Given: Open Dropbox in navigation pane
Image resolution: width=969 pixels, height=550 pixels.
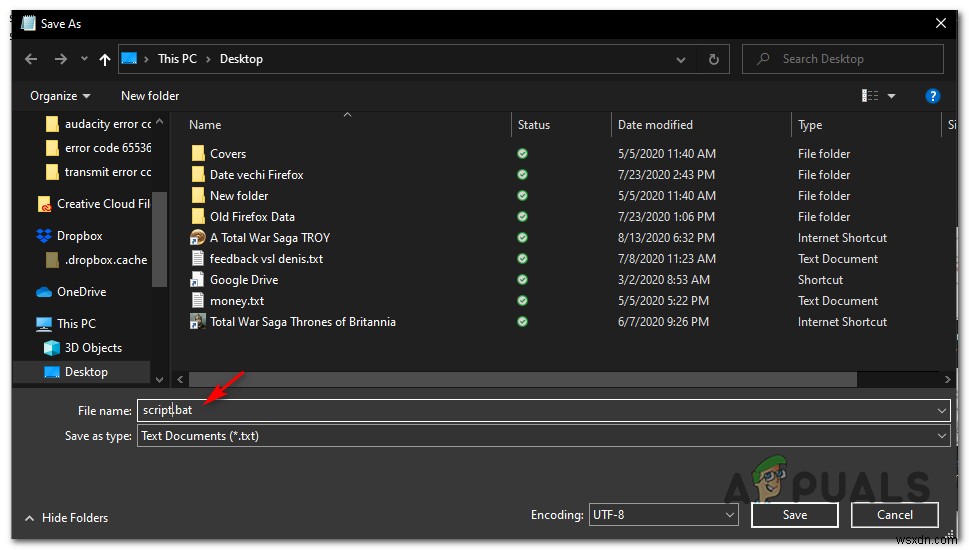Looking at the screenshot, I should (70, 236).
